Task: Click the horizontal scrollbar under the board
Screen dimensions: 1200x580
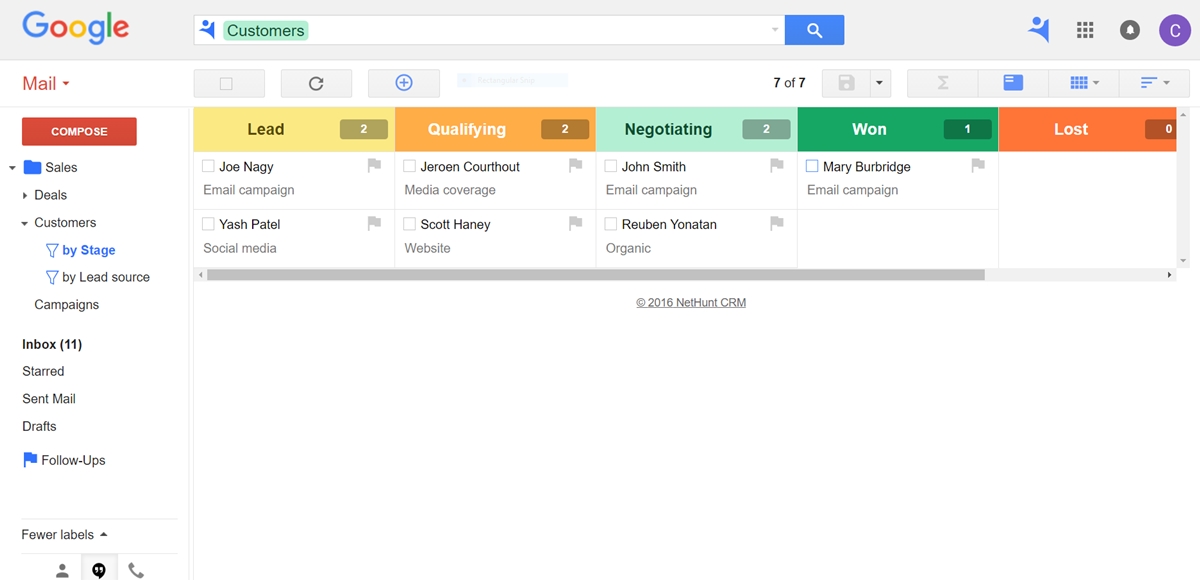Action: click(x=596, y=274)
